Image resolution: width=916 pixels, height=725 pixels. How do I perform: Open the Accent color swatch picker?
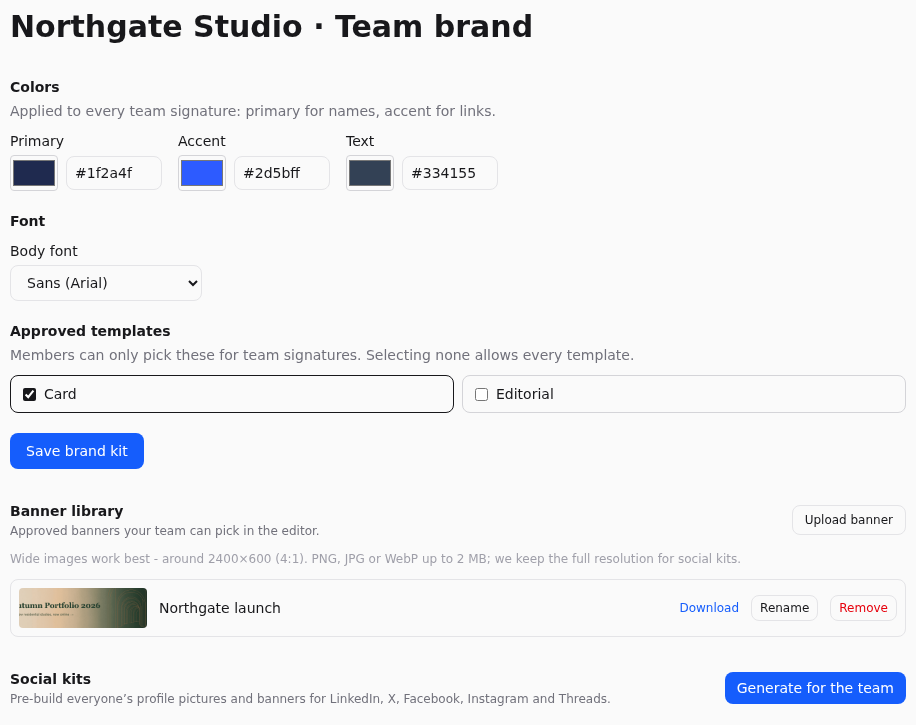202,173
